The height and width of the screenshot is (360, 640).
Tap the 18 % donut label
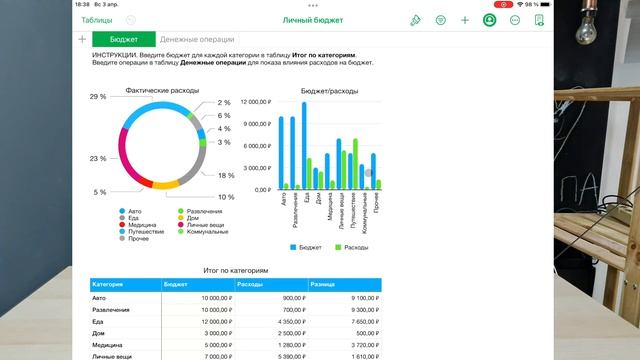[x=226, y=176]
